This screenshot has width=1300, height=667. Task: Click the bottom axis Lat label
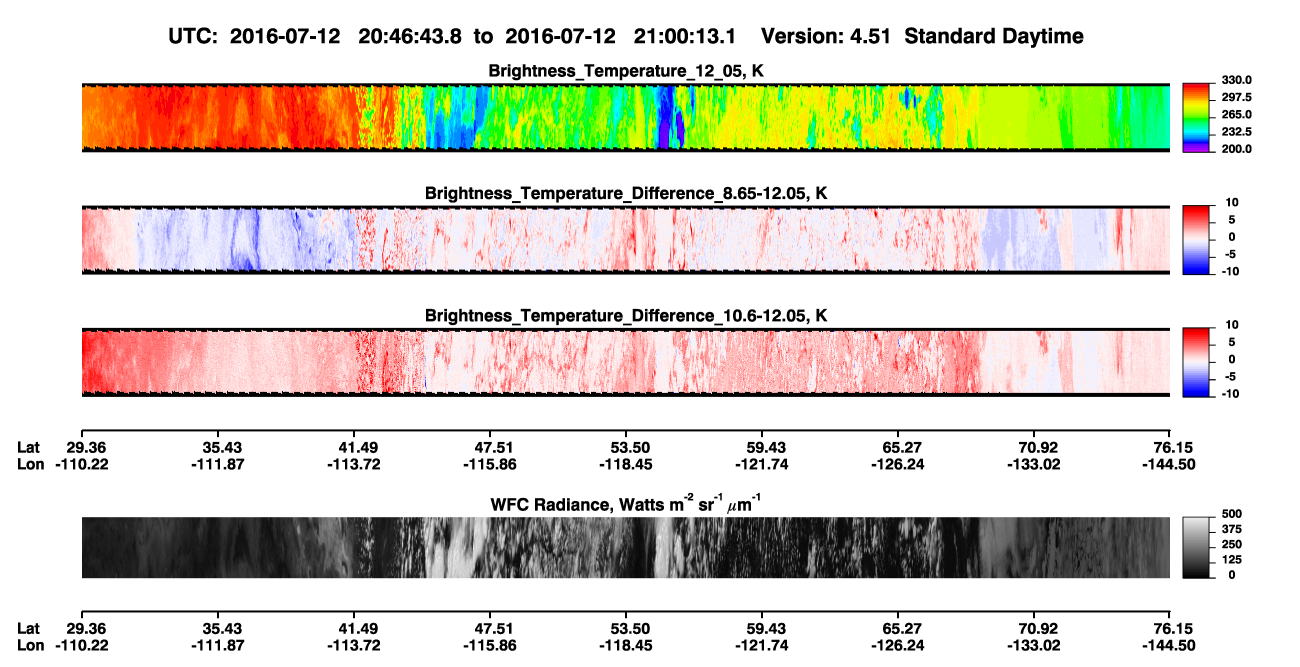[28, 630]
